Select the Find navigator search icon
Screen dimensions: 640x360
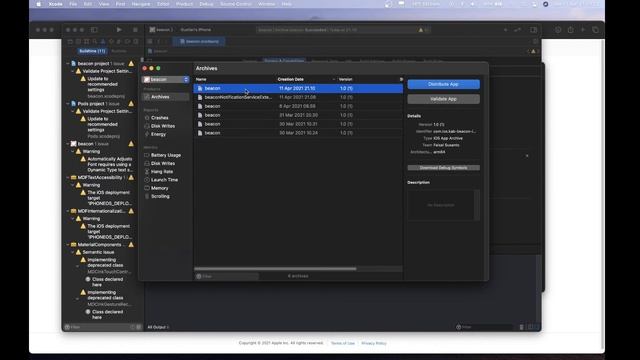click(x=95, y=41)
